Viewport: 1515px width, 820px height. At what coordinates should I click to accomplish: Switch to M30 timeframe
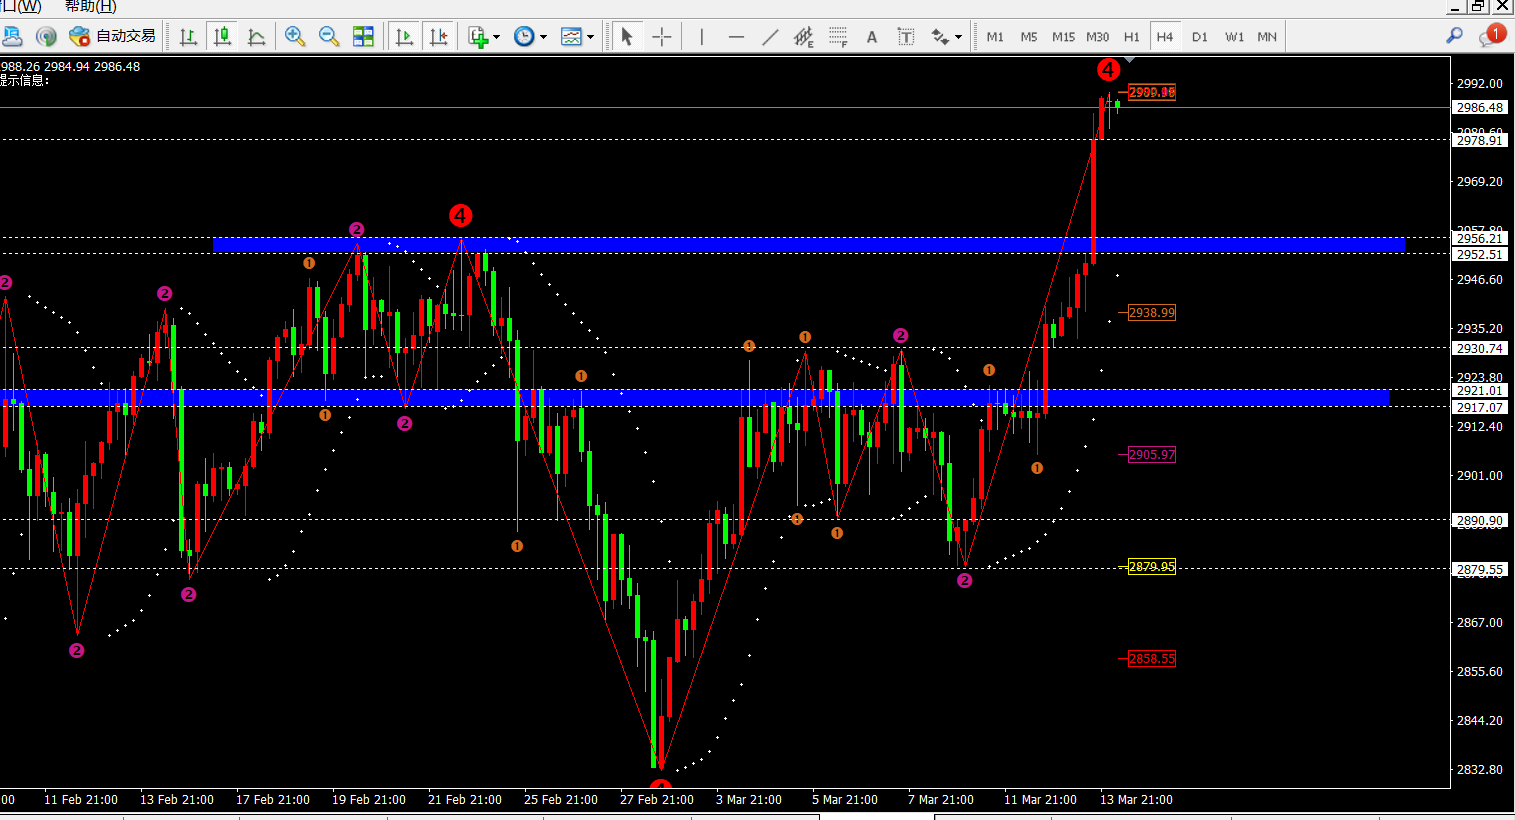pos(1097,37)
